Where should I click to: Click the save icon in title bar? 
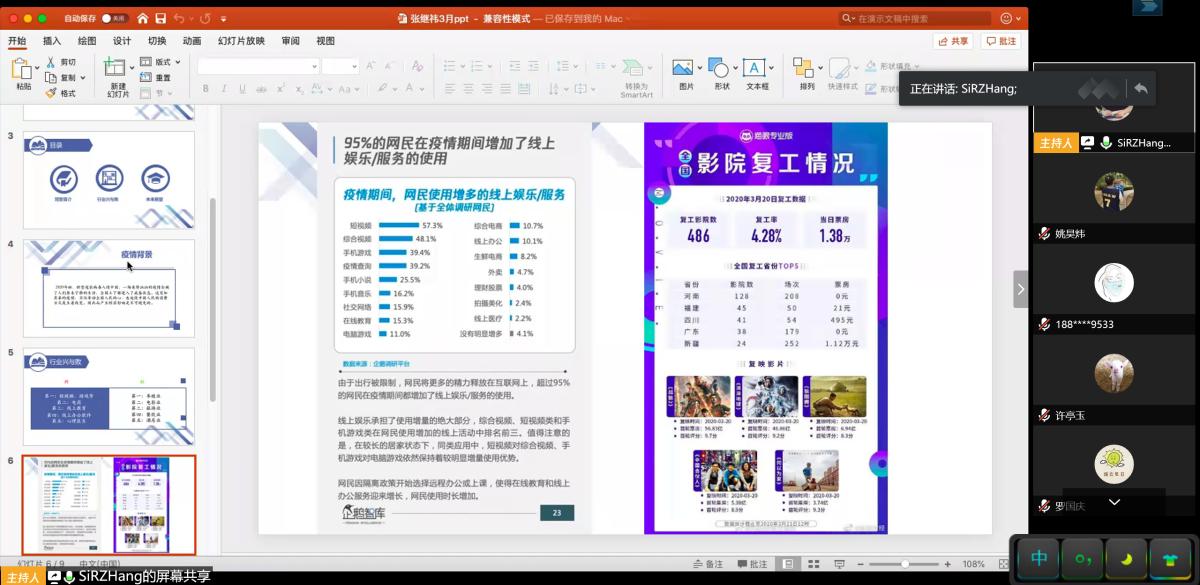(x=158, y=18)
